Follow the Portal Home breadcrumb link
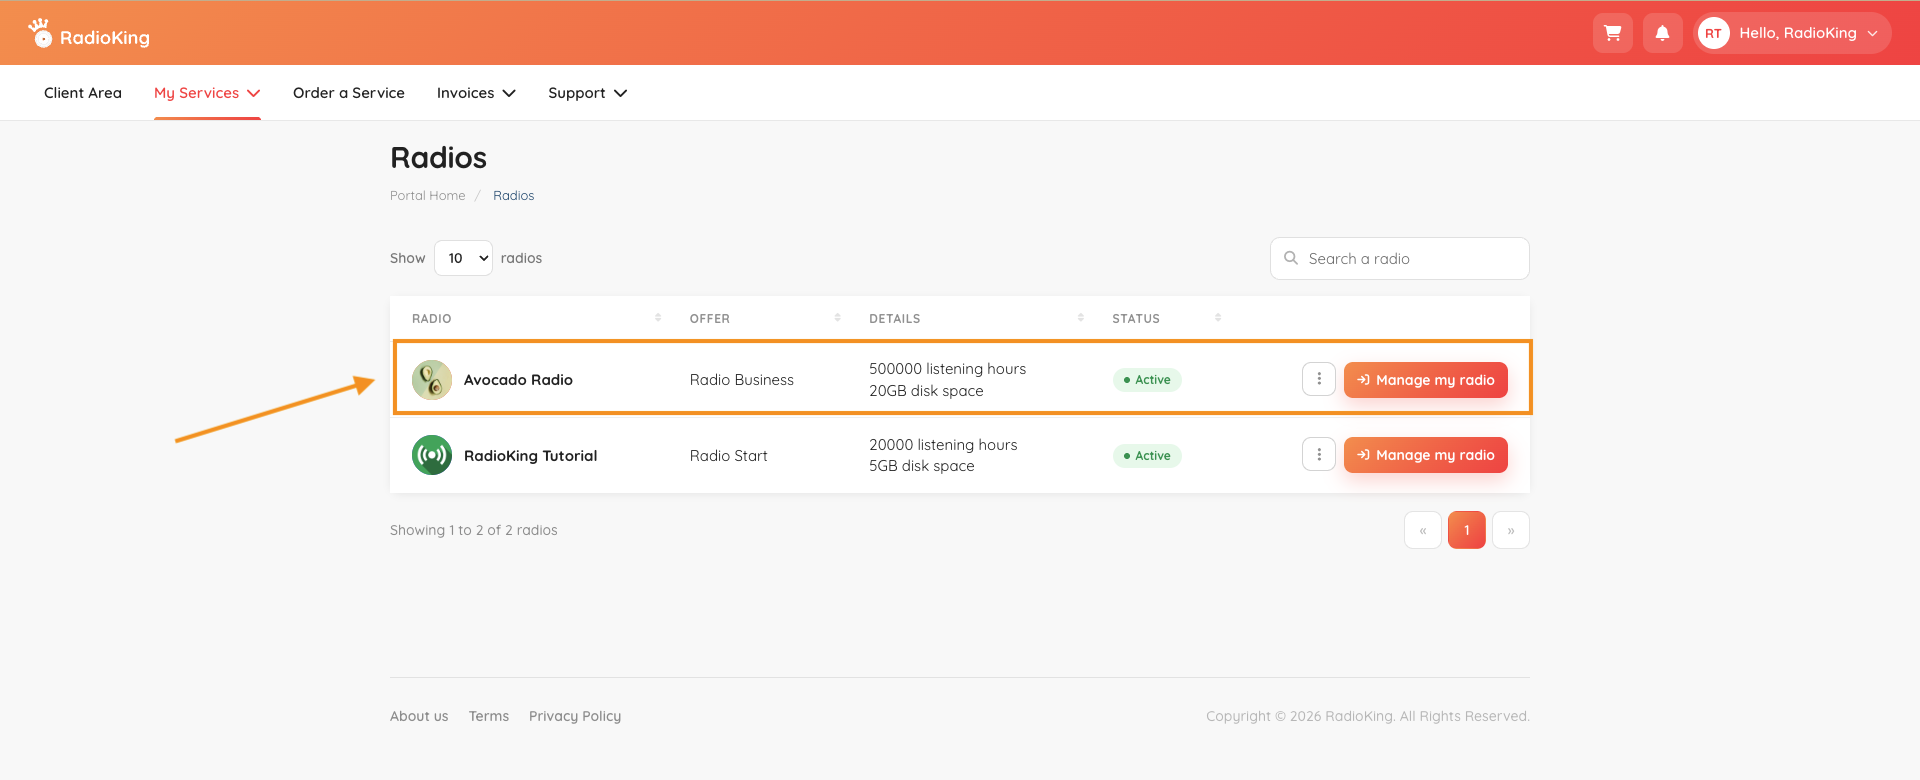Image resolution: width=1920 pixels, height=780 pixels. point(428,196)
